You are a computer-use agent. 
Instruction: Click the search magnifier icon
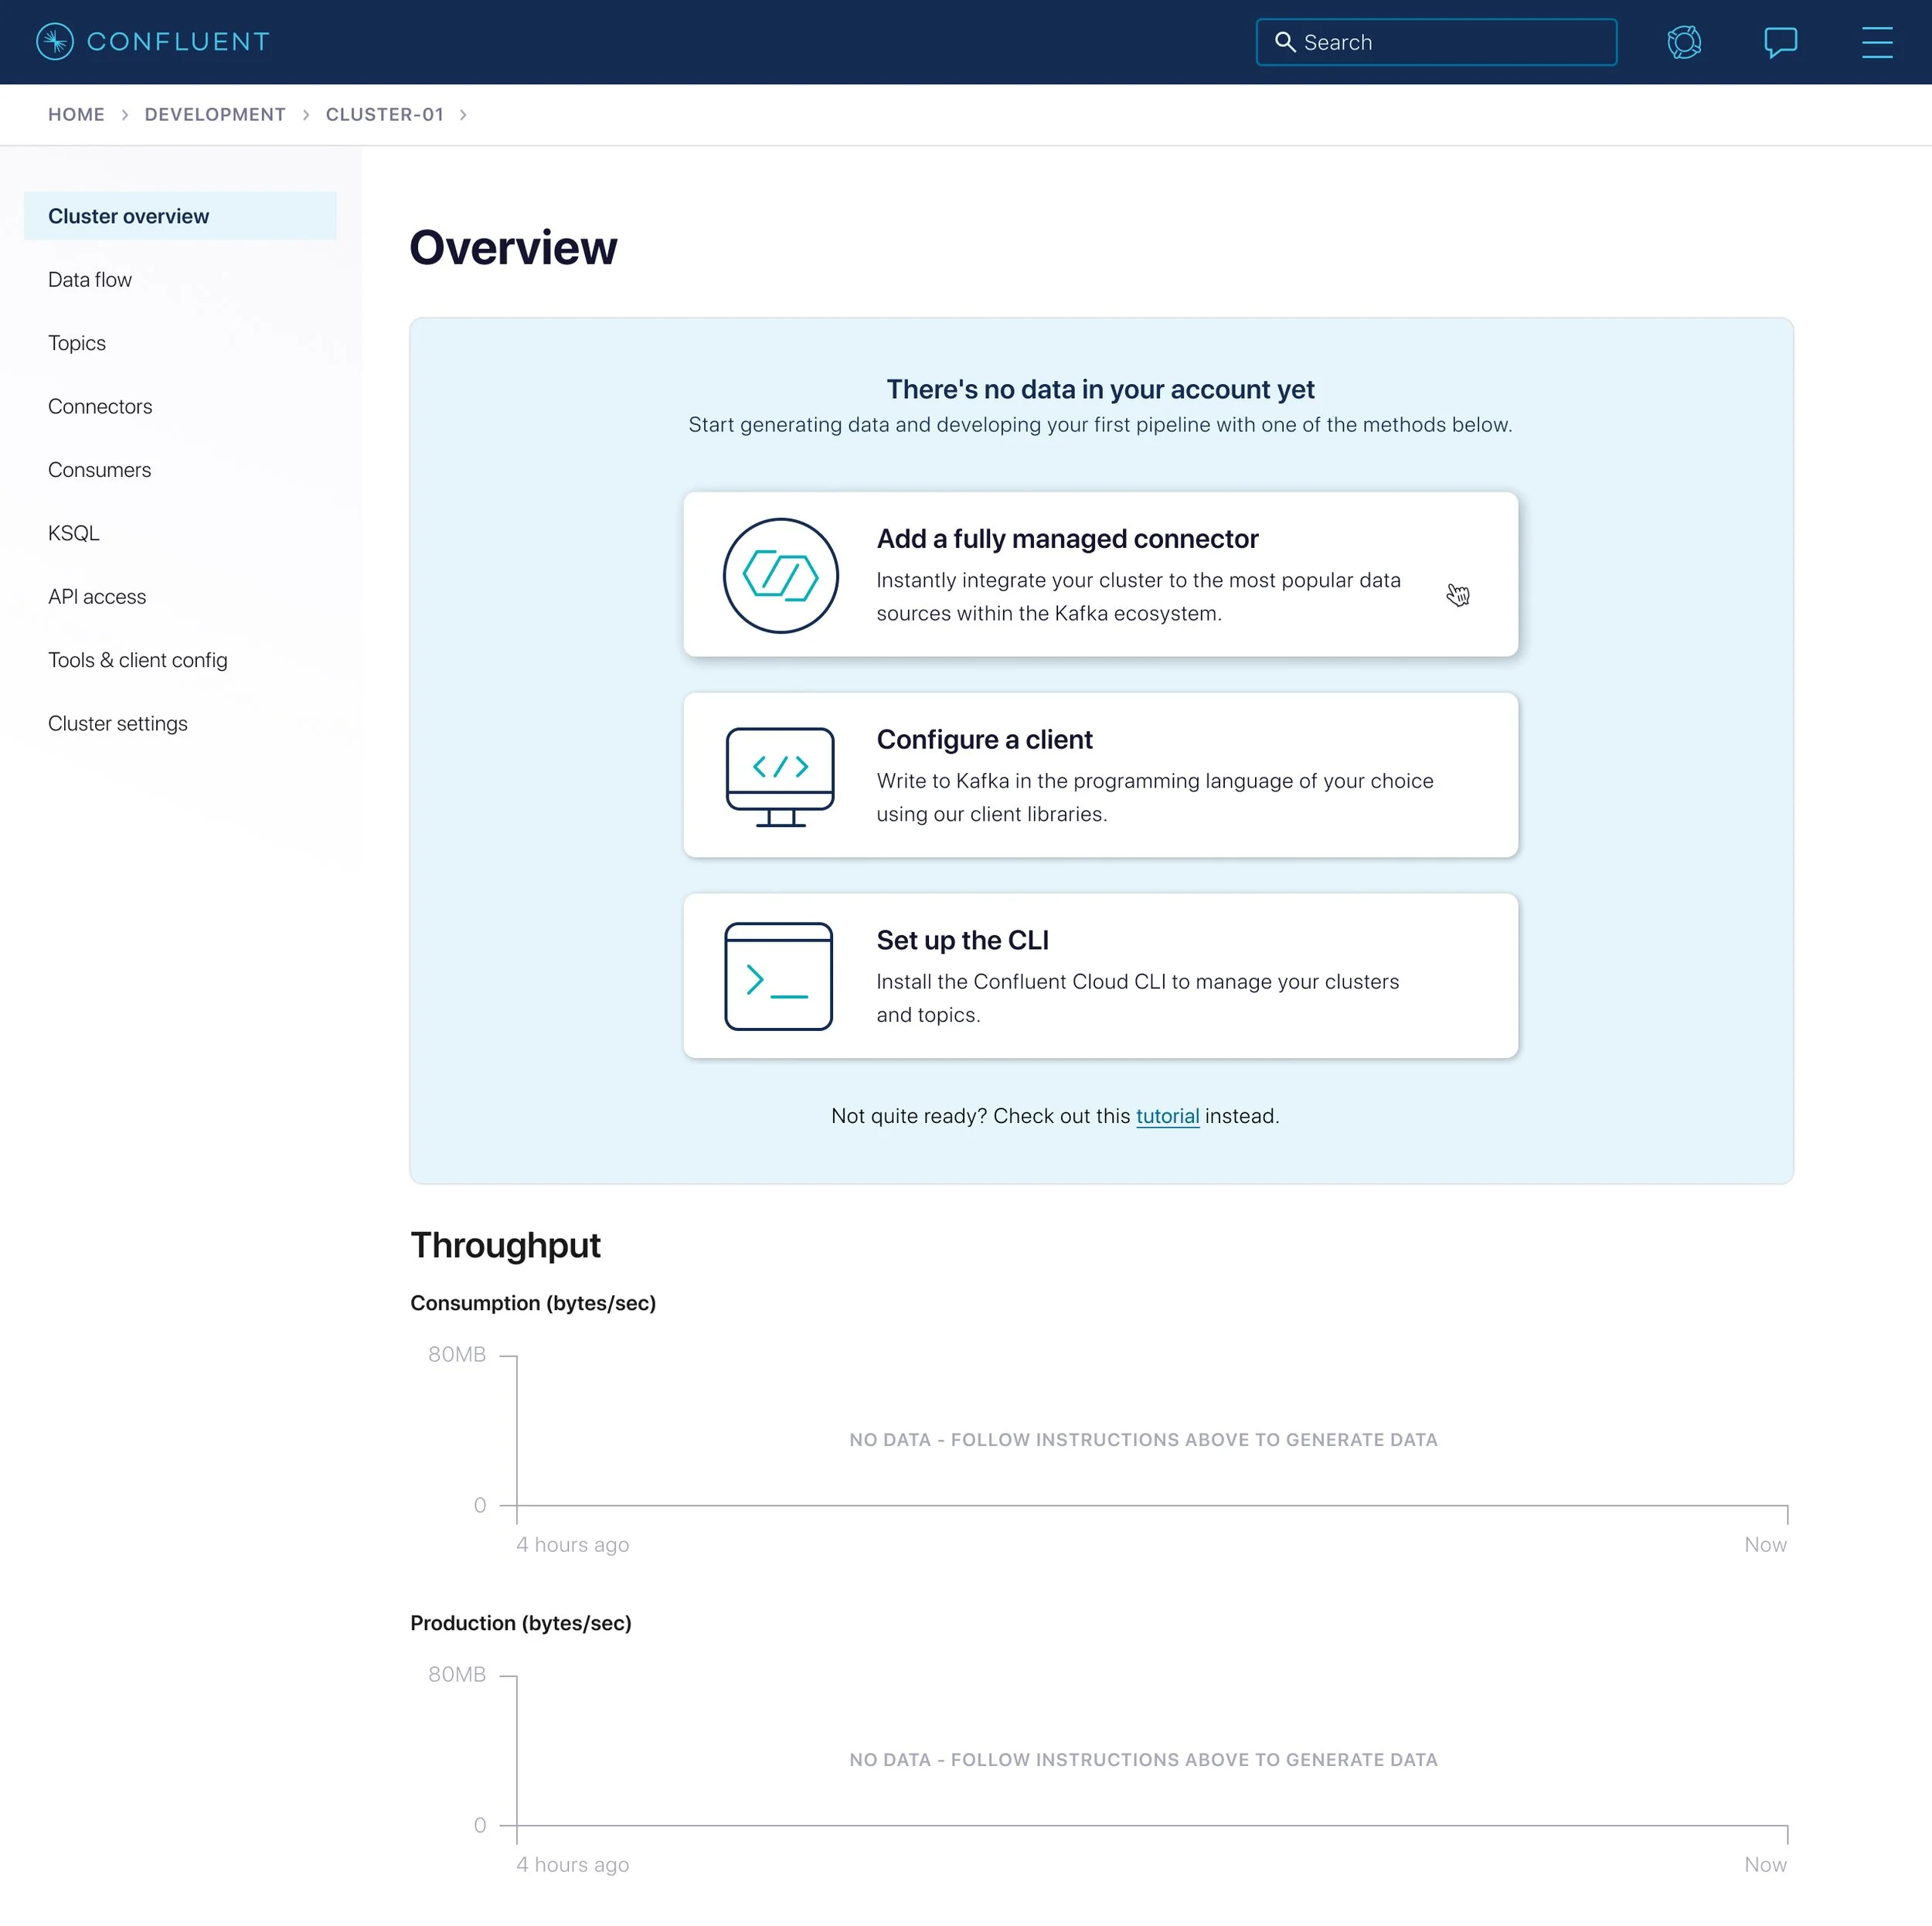(x=1285, y=42)
